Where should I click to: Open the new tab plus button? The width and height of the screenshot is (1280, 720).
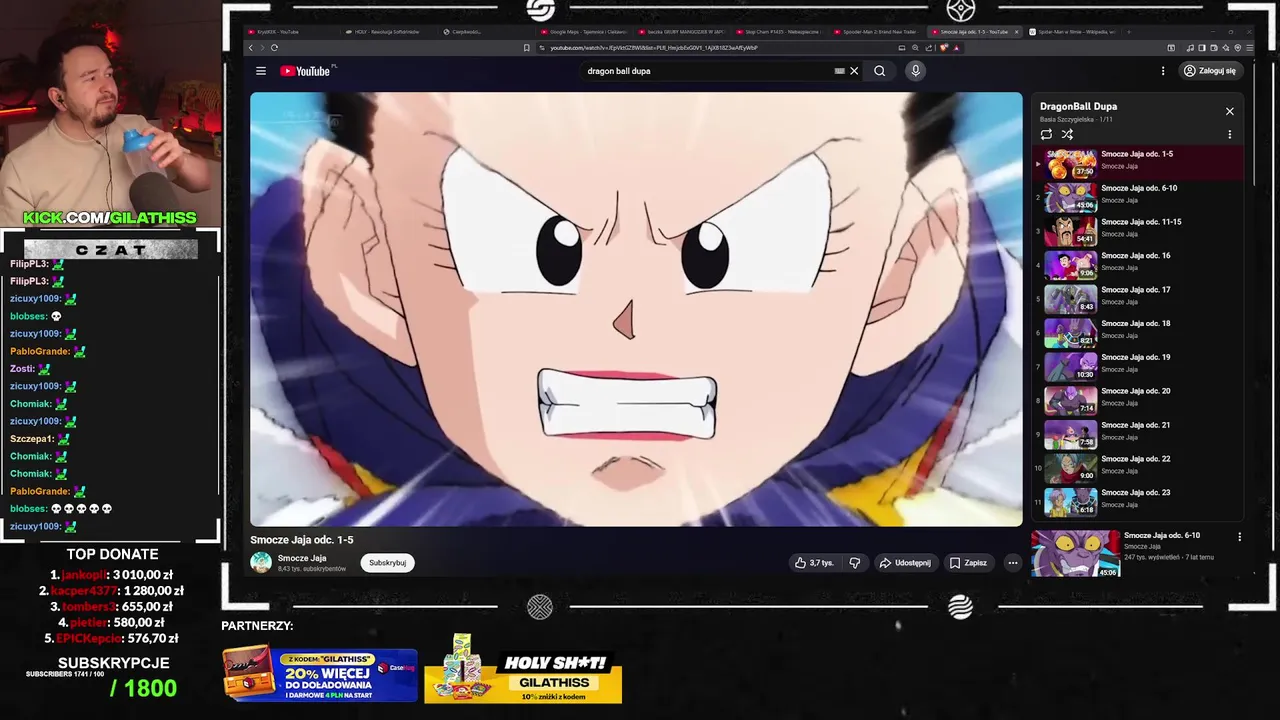[1129, 32]
